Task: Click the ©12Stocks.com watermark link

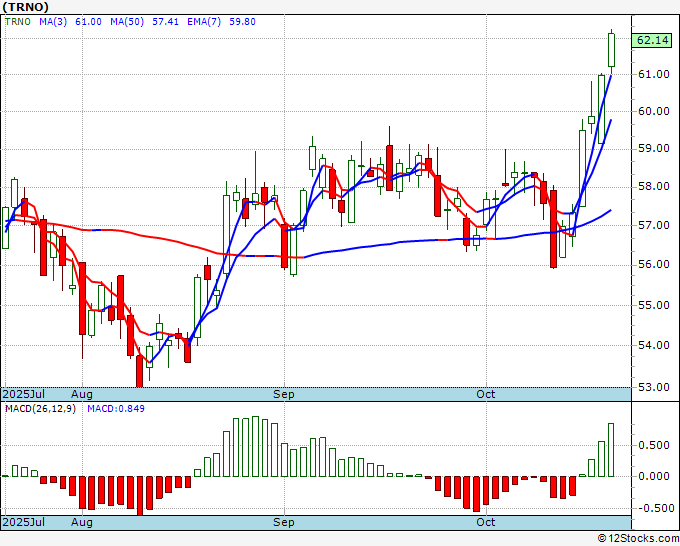Action: [638, 538]
